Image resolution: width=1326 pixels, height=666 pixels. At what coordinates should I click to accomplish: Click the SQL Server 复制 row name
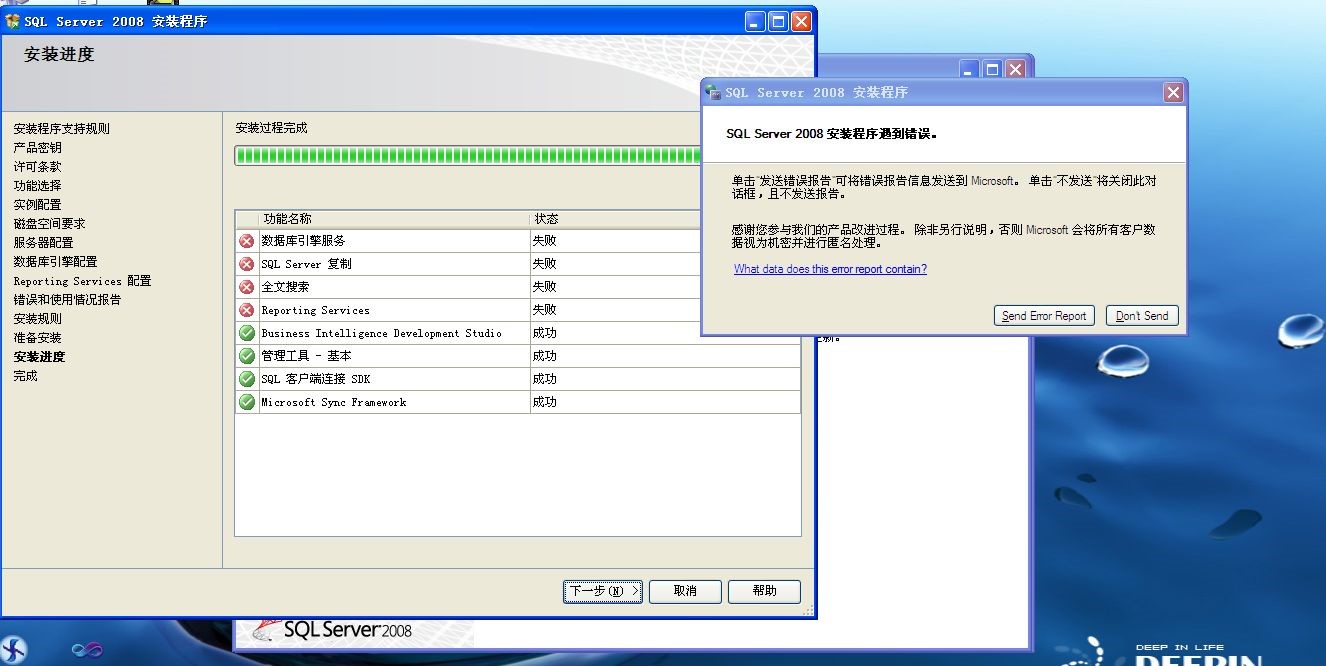[306, 264]
